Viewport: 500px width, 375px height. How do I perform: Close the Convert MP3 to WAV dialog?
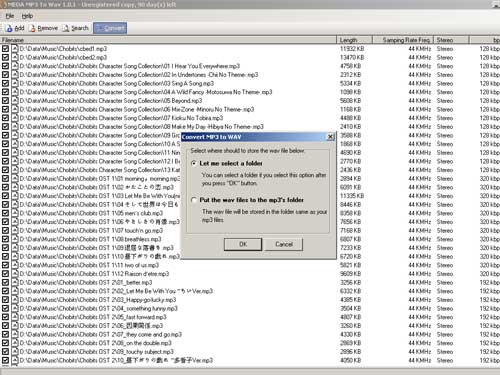(330, 137)
